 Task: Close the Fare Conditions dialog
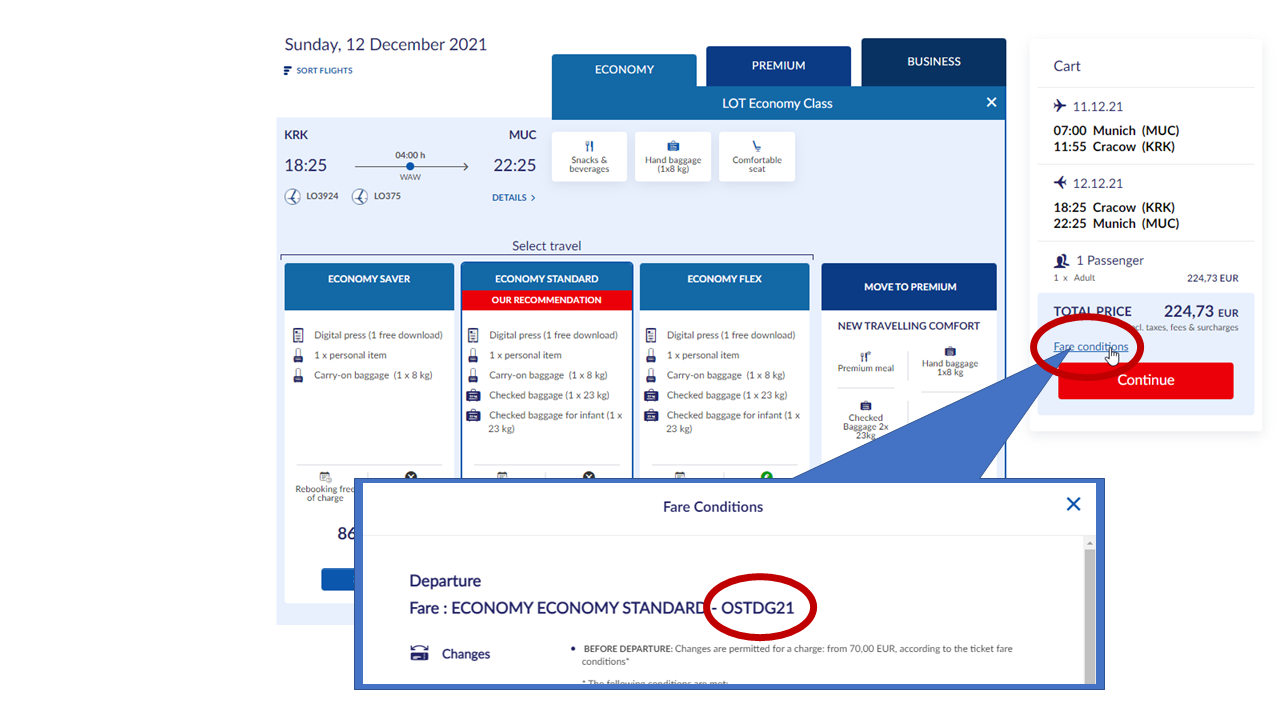[x=1073, y=504]
